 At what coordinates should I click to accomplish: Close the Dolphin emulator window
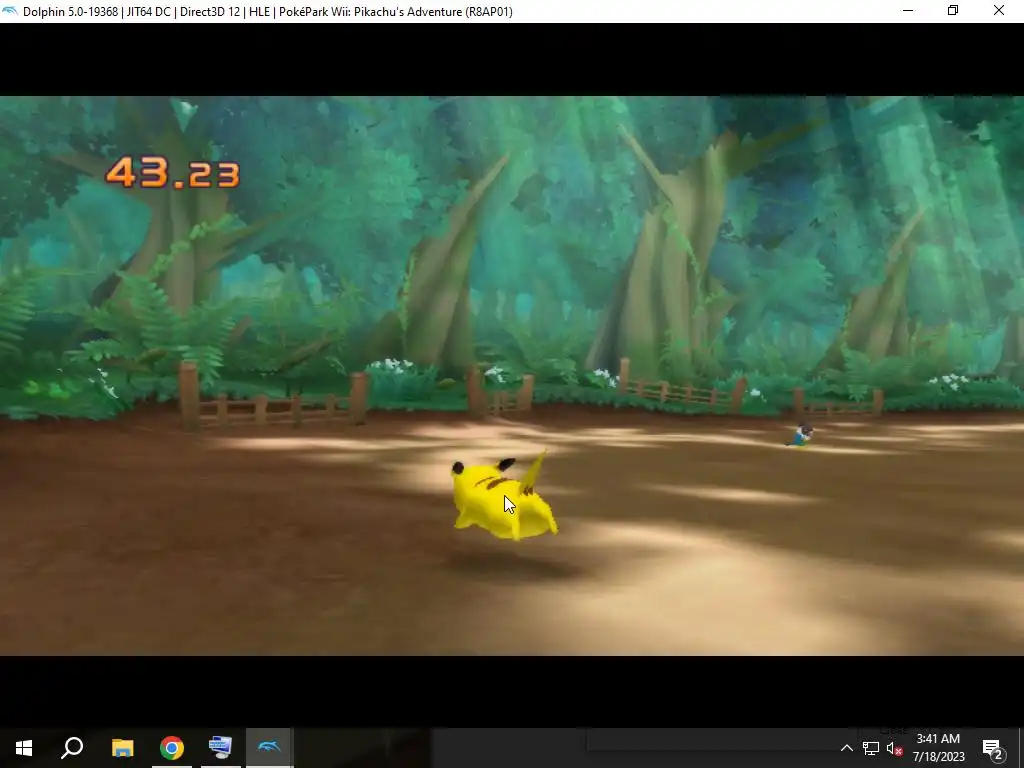coord(999,11)
